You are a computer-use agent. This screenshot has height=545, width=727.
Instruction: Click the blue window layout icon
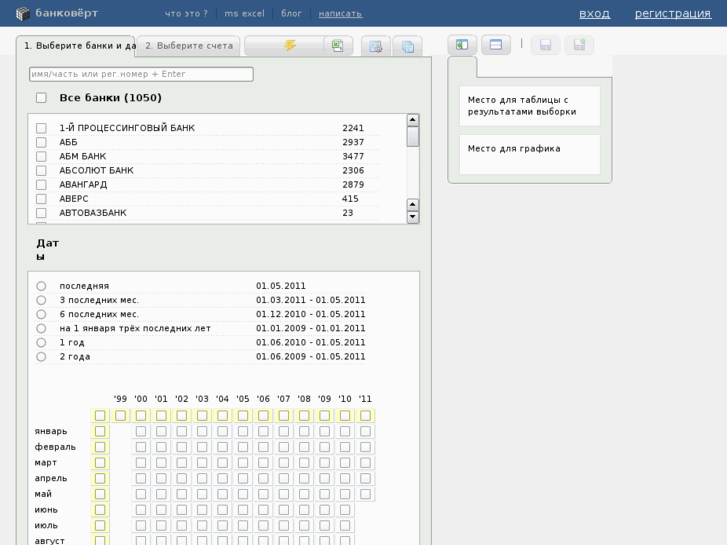coord(496,45)
